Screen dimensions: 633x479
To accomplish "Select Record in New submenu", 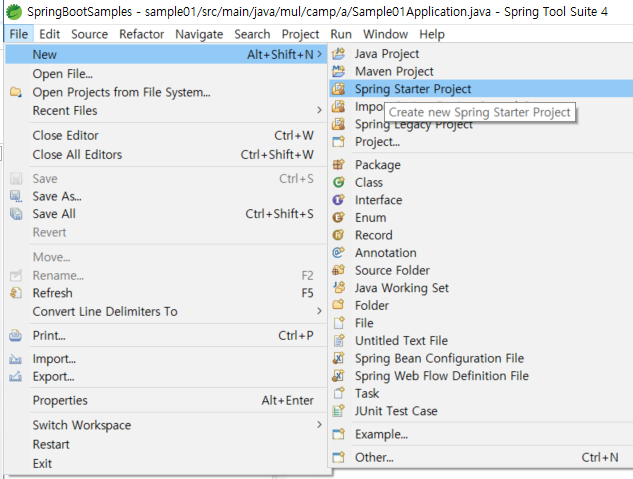I will pos(481,235).
